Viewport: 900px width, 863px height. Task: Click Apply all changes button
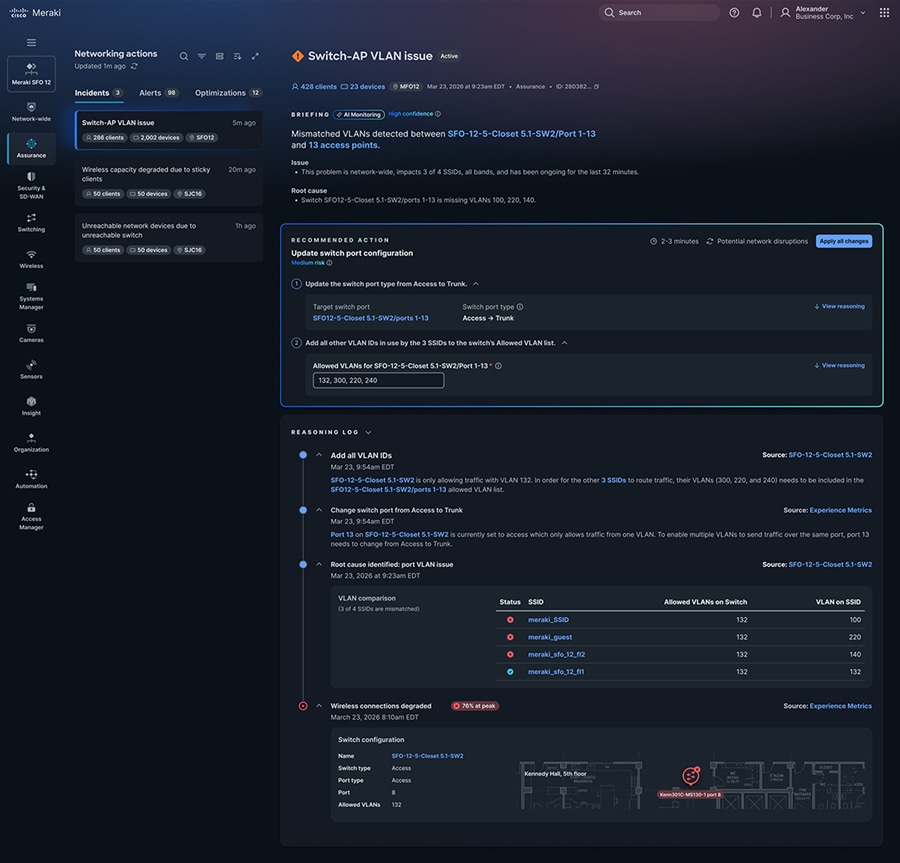click(x=844, y=242)
